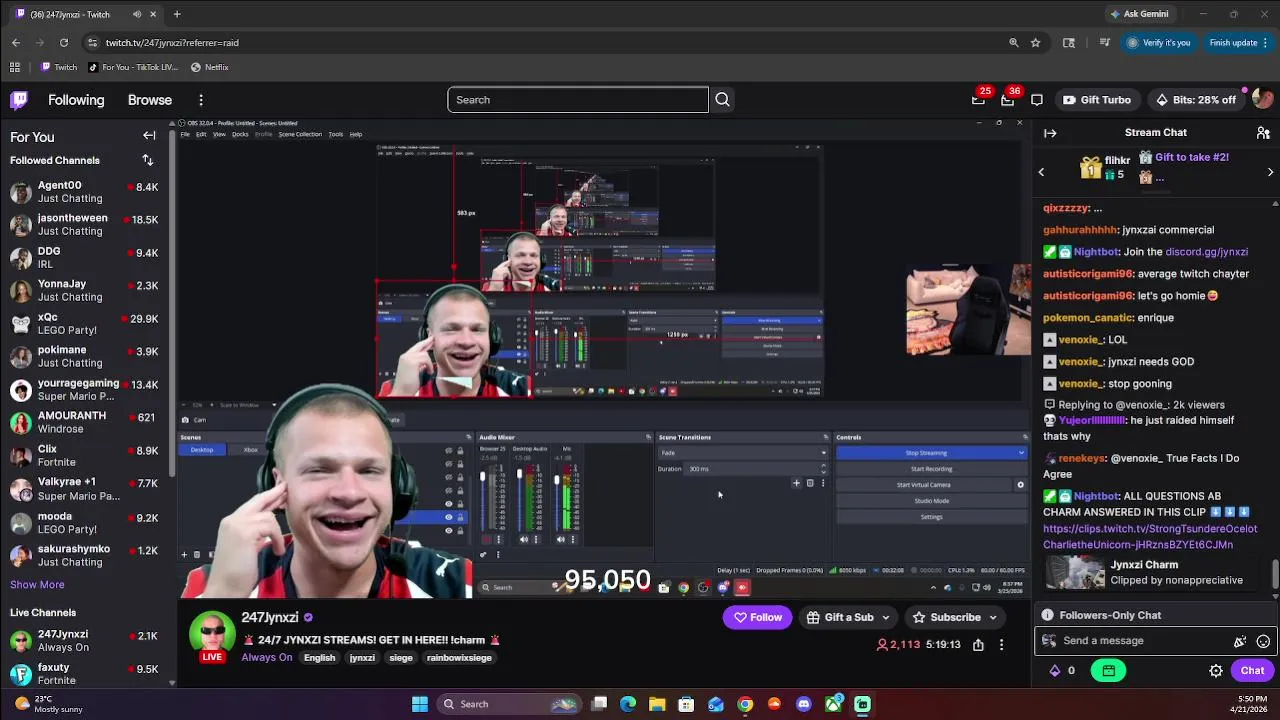The height and width of the screenshot is (720, 1280).
Task: Follow the 247Jynxzi channel
Action: pyautogui.click(x=758, y=617)
